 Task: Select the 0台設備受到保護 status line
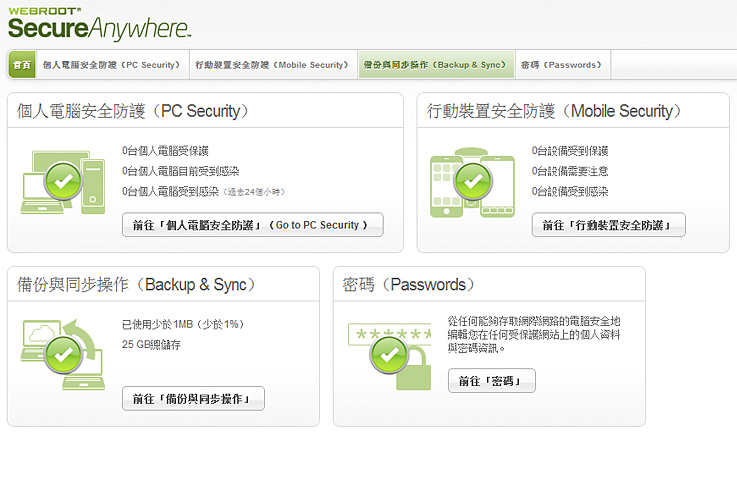click(570, 151)
